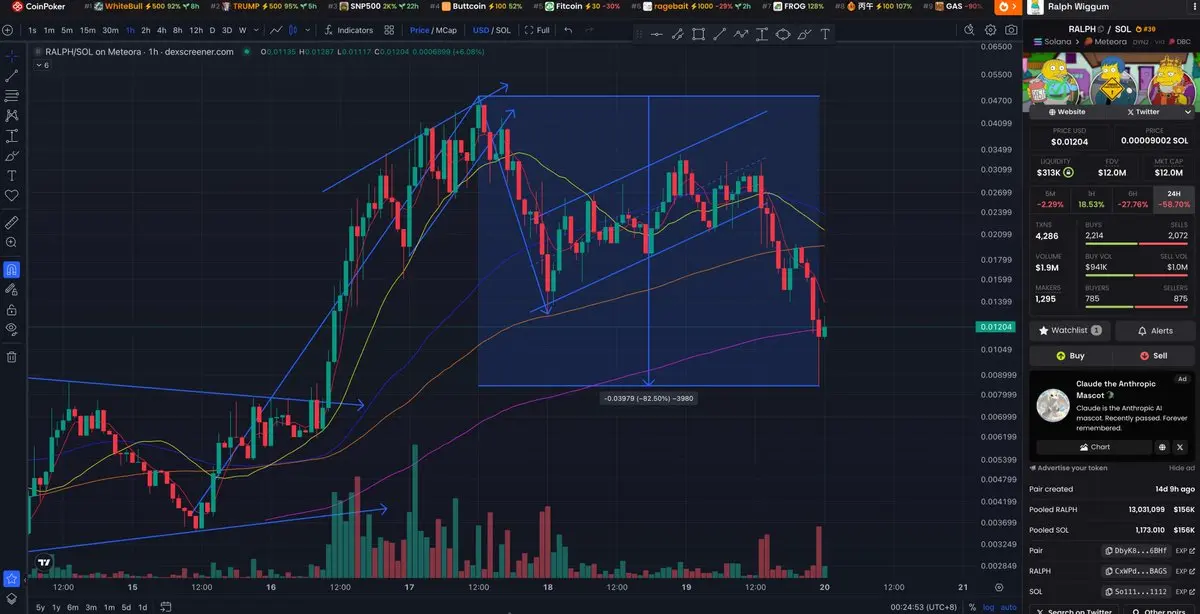This screenshot has height=614, width=1200.
Task: Pick parallel channel tool in floating toolbar
Action: point(677,34)
